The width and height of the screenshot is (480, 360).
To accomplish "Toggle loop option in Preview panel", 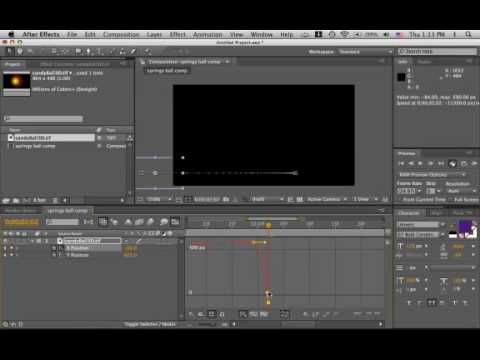I will [463, 163].
